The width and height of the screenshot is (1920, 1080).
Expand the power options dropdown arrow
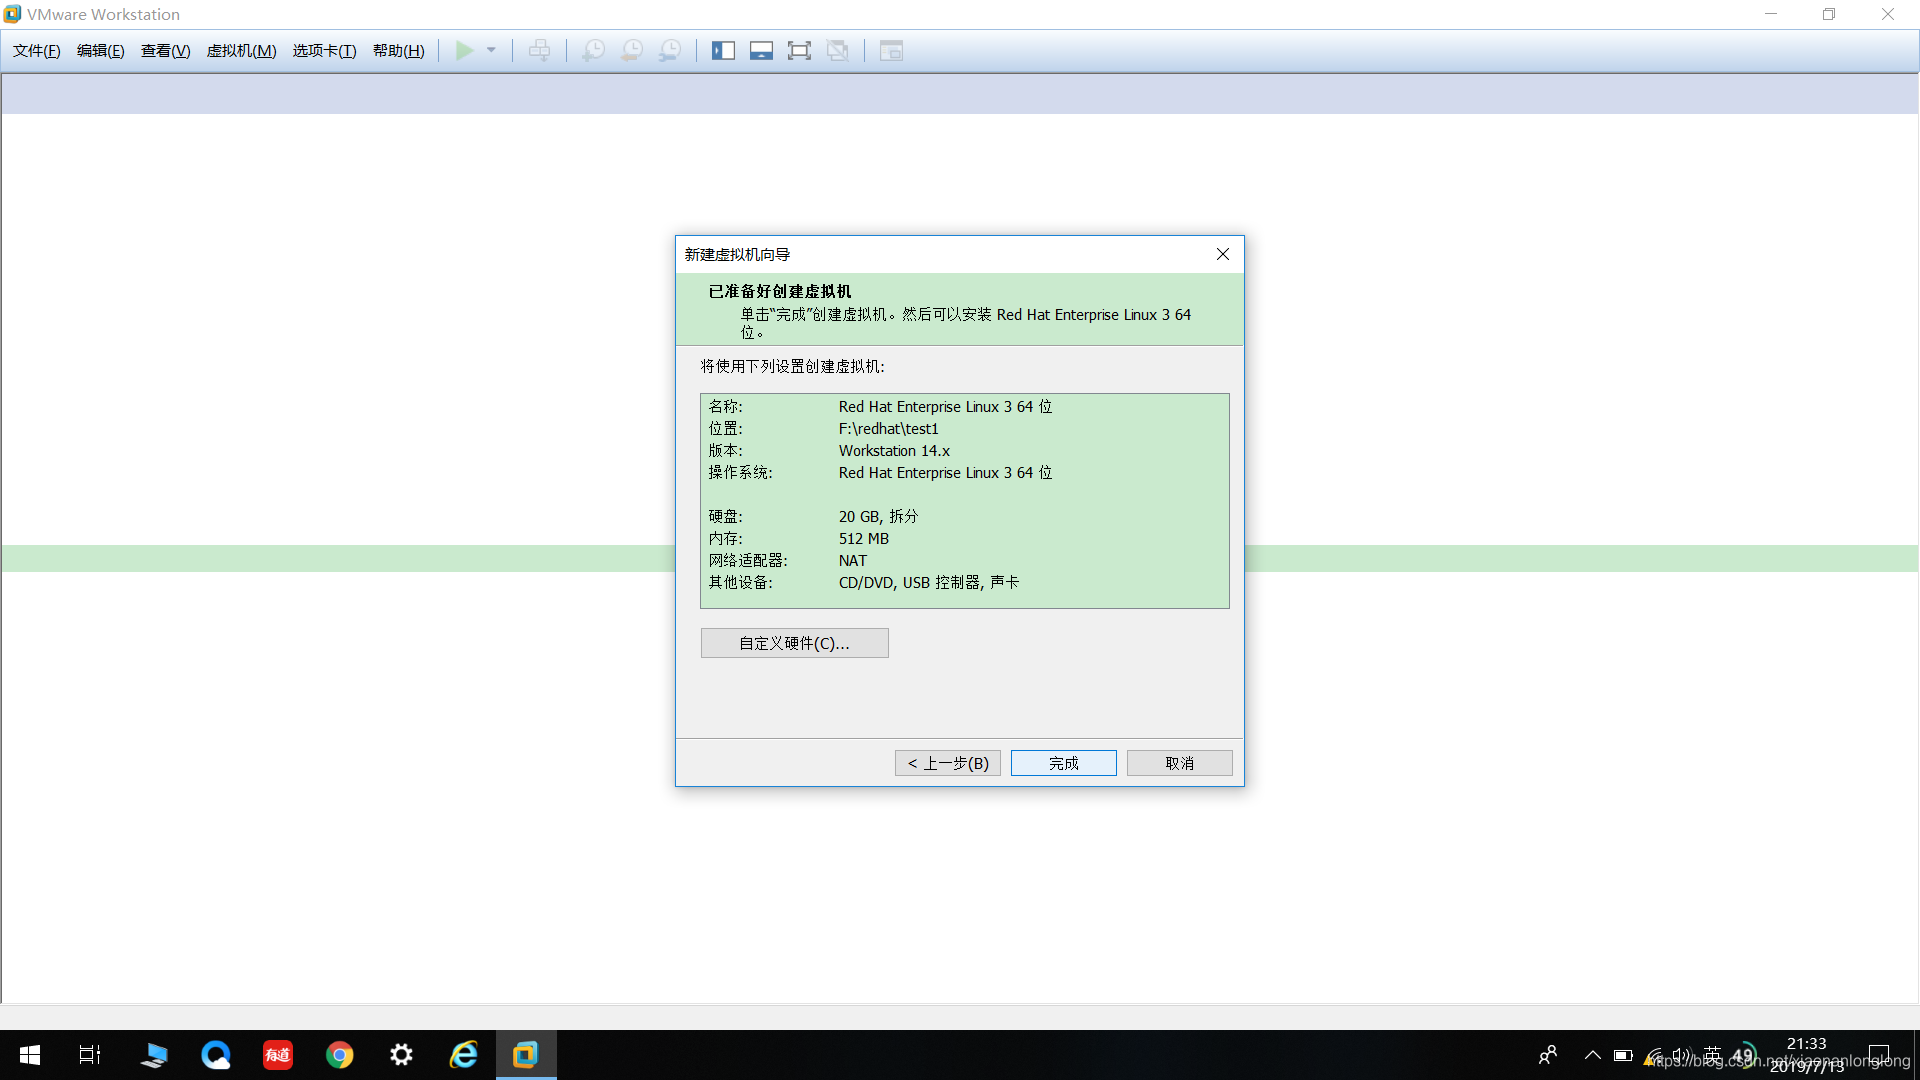[491, 50]
